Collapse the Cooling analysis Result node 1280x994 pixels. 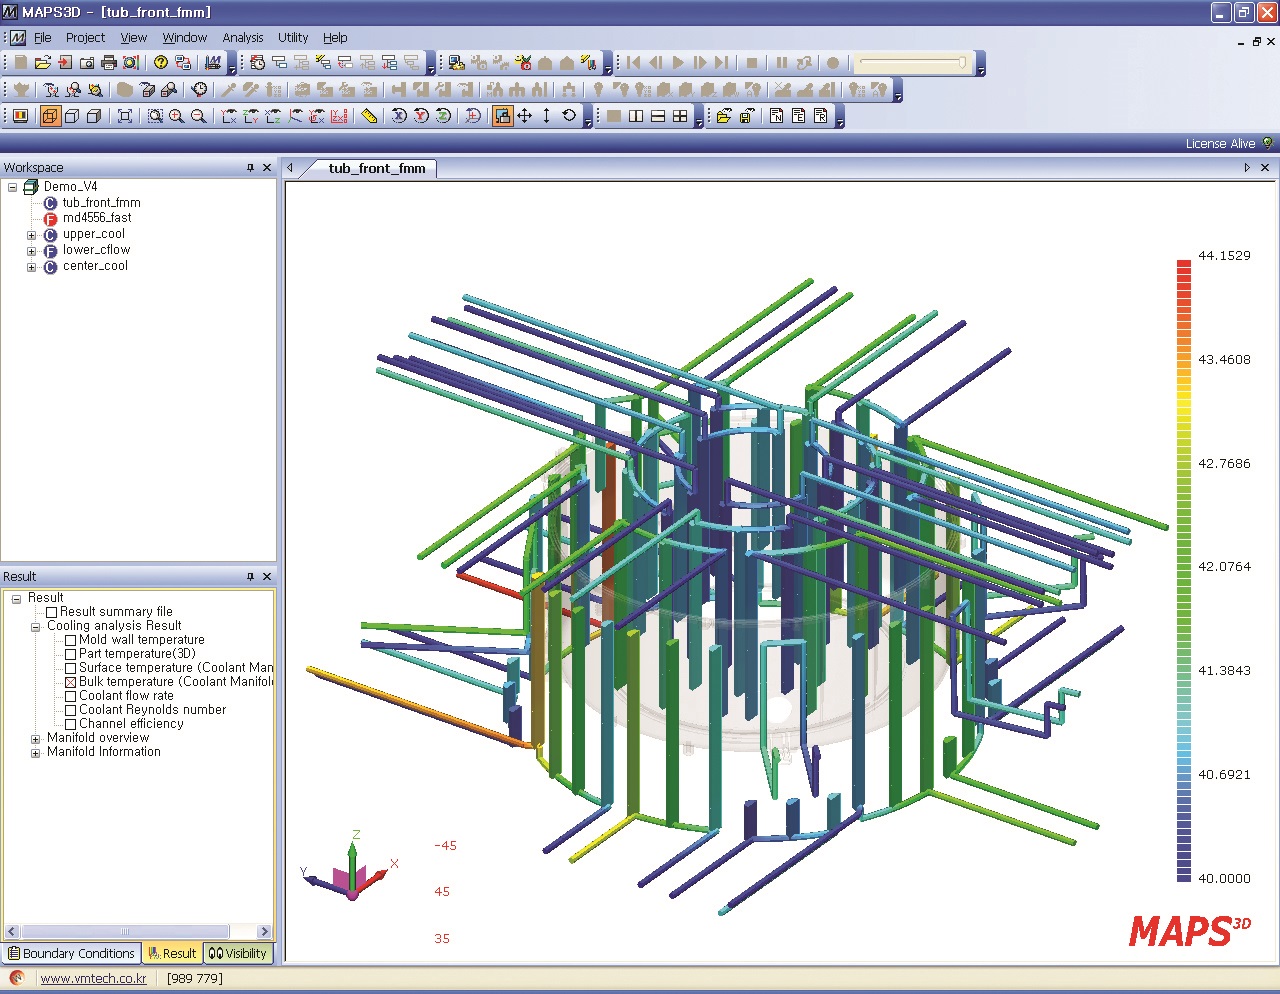(35, 626)
